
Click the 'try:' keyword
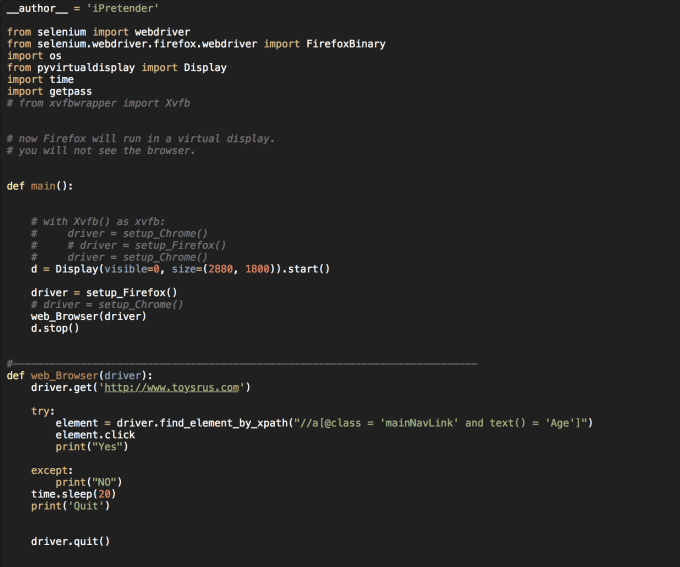click(43, 411)
